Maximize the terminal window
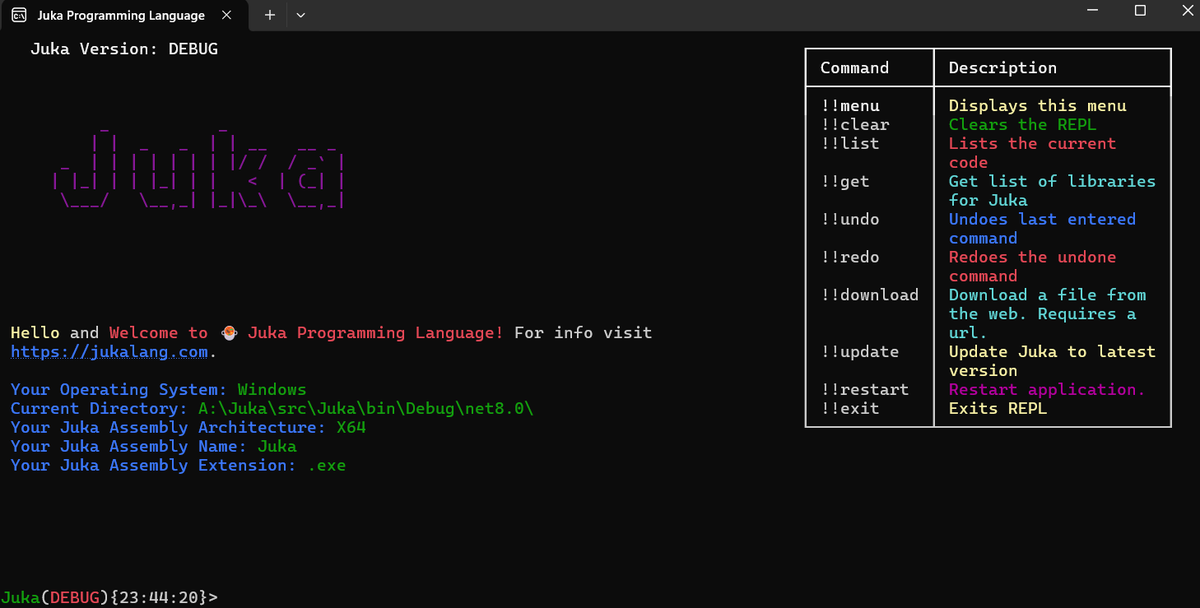 click(x=1140, y=11)
